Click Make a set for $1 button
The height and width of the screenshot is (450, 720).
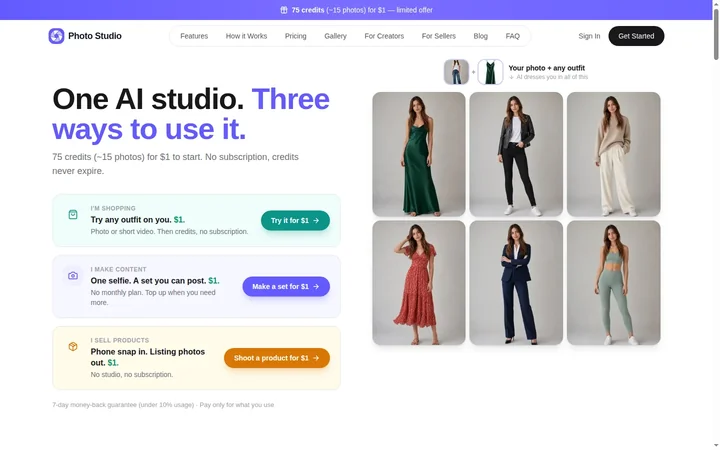[286, 287]
